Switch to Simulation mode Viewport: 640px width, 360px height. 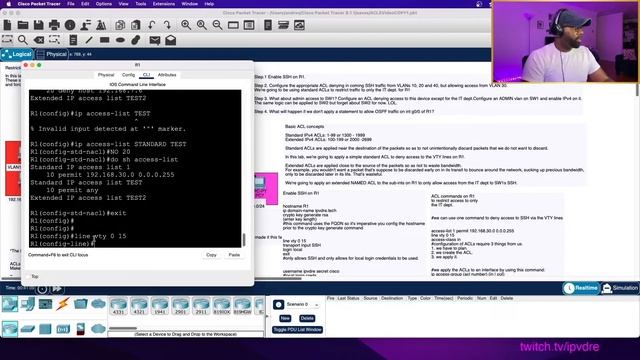[x=620, y=288]
